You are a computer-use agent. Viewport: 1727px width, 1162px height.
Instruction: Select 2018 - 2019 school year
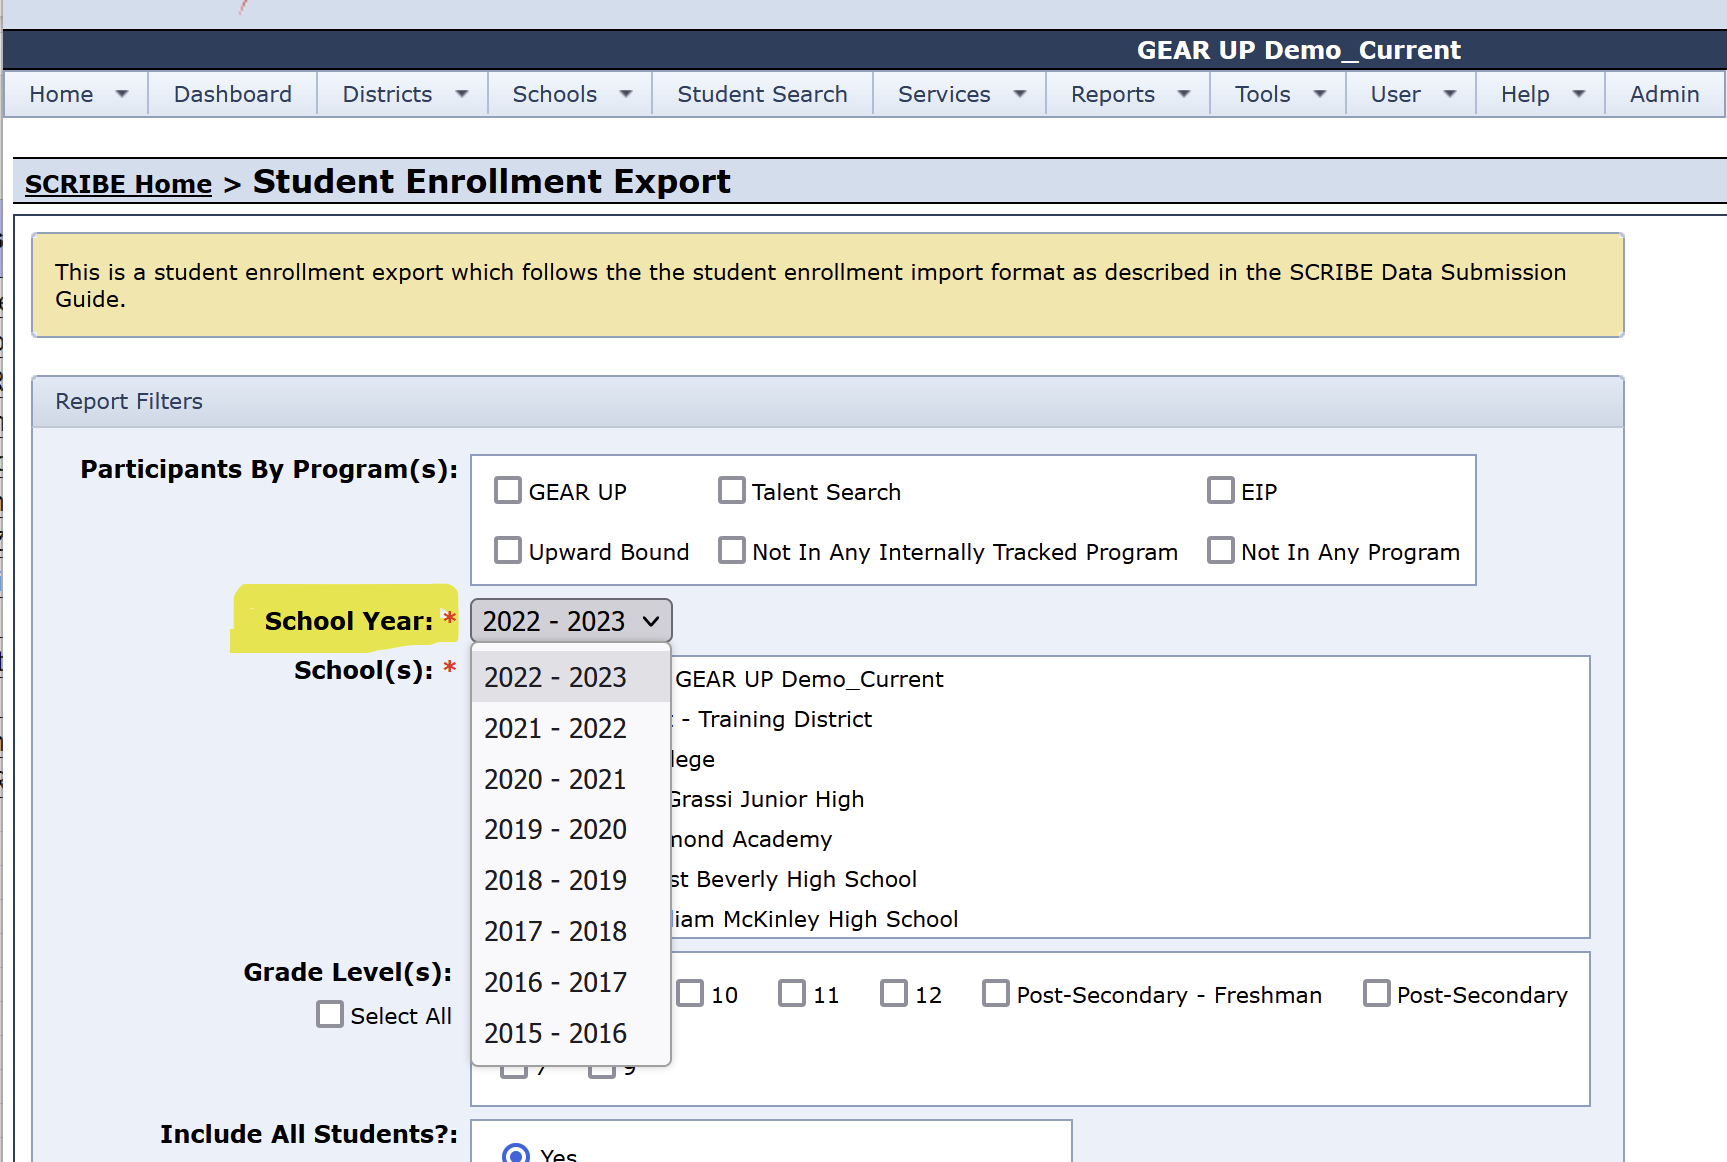point(570,880)
